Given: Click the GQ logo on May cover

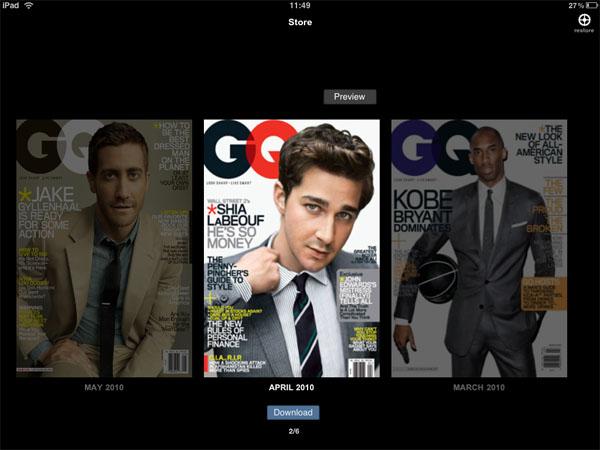Looking at the screenshot, I should tap(59, 147).
